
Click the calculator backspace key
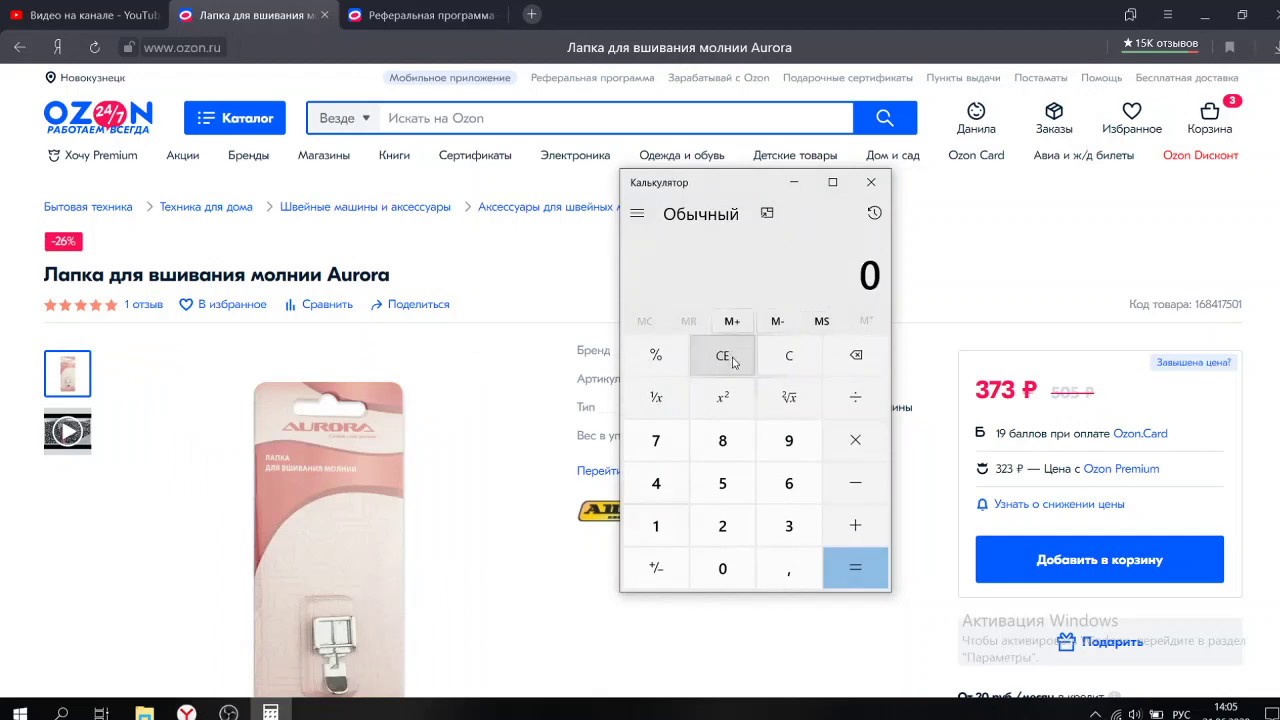click(x=855, y=356)
